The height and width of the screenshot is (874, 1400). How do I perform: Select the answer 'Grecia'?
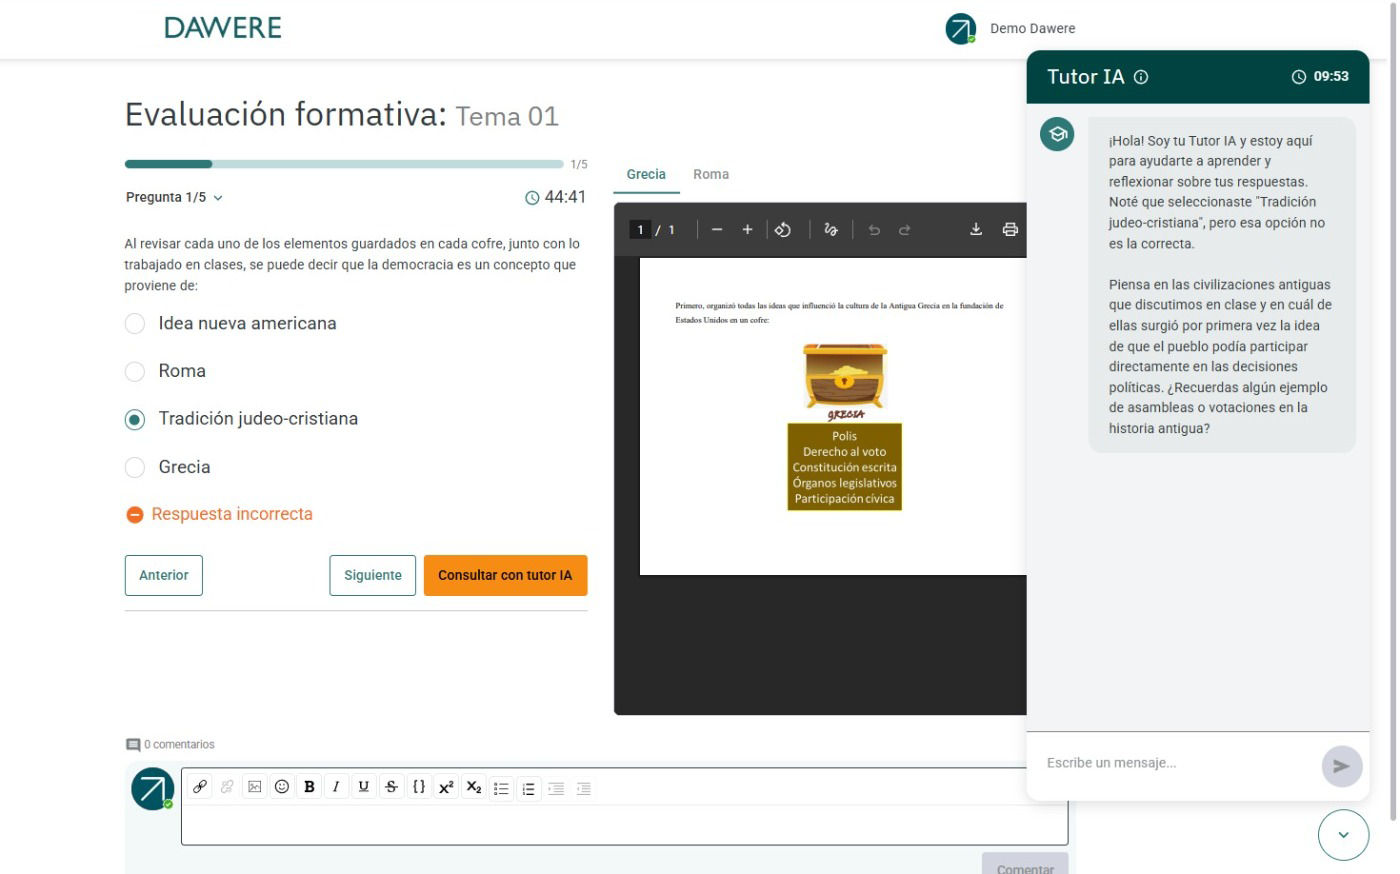135,467
